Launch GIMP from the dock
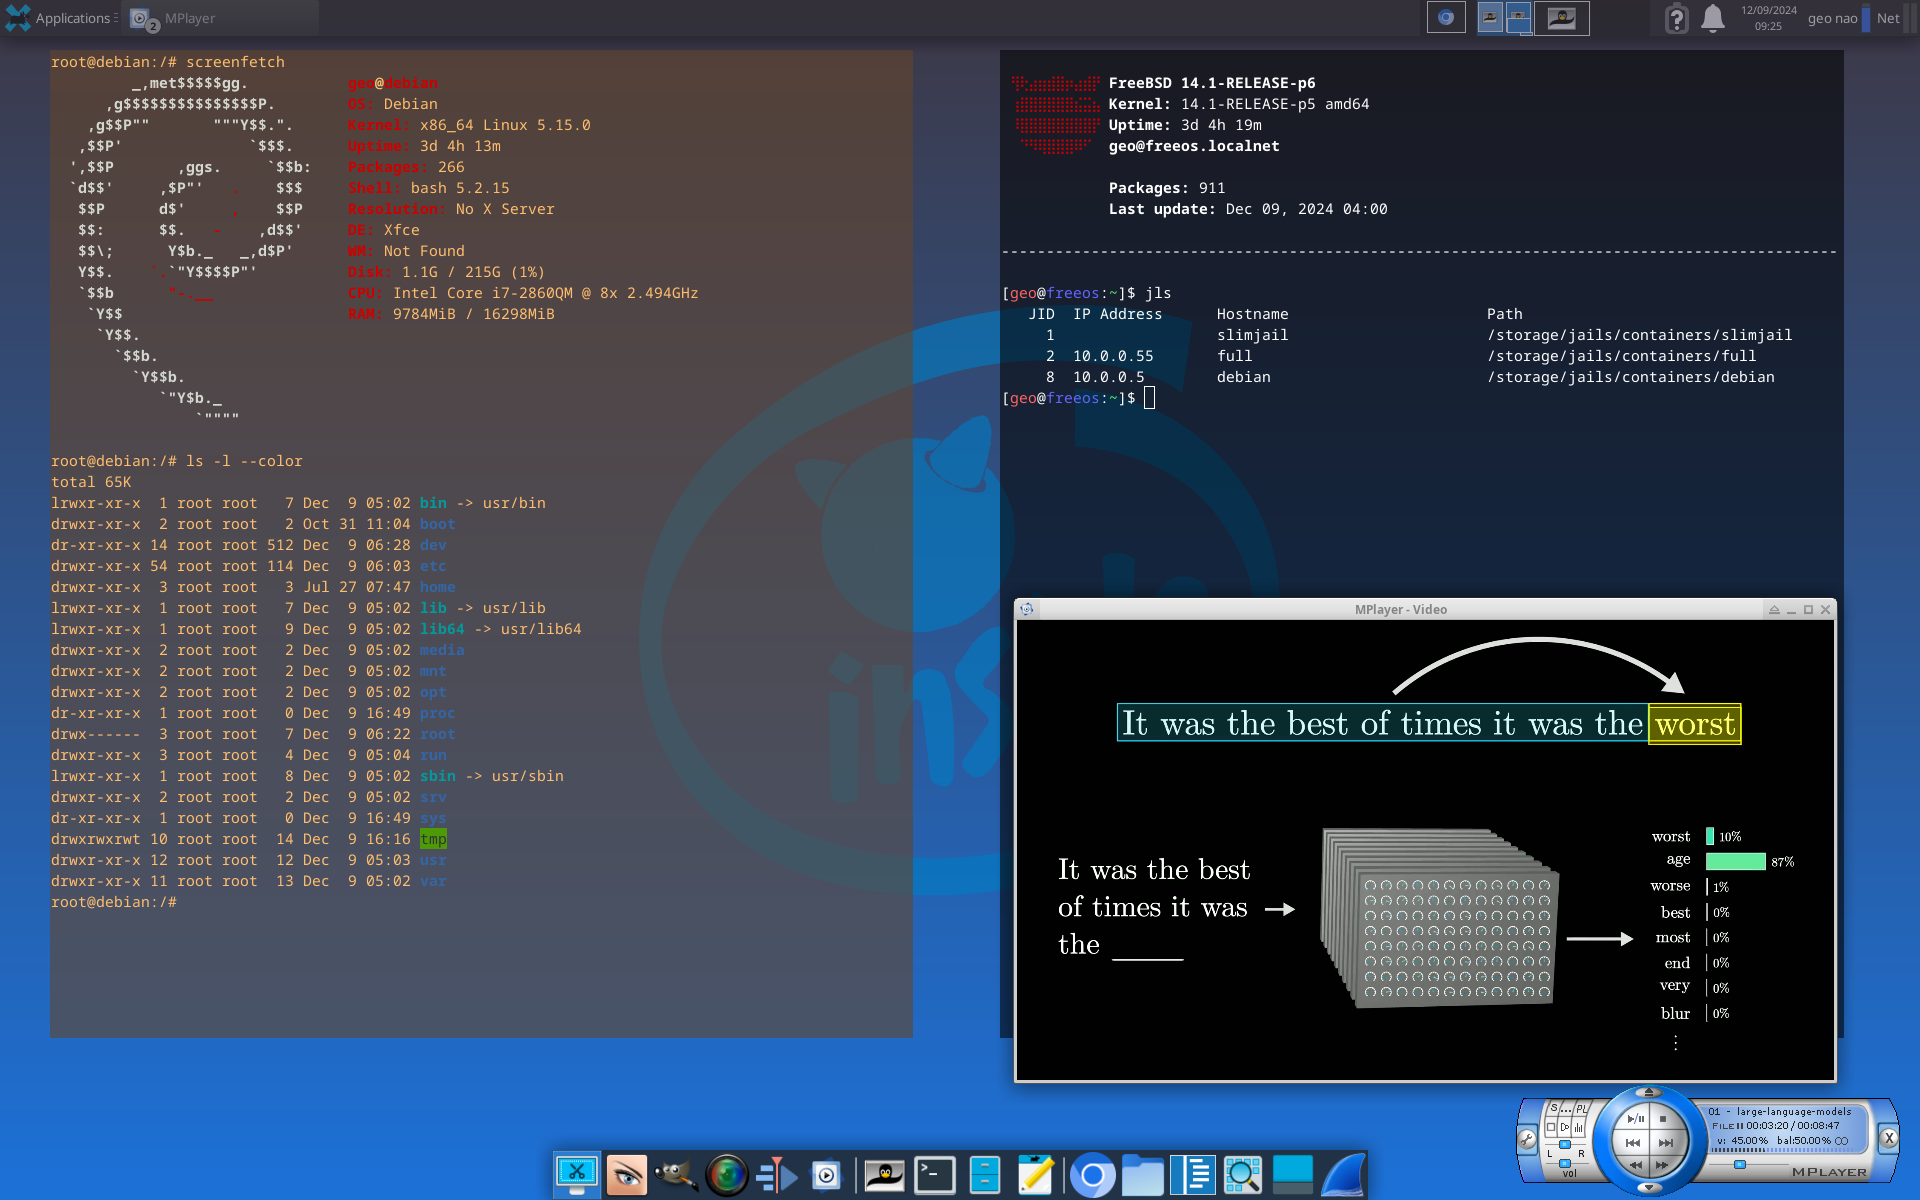Image resolution: width=1920 pixels, height=1200 pixels. [676, 1175]
